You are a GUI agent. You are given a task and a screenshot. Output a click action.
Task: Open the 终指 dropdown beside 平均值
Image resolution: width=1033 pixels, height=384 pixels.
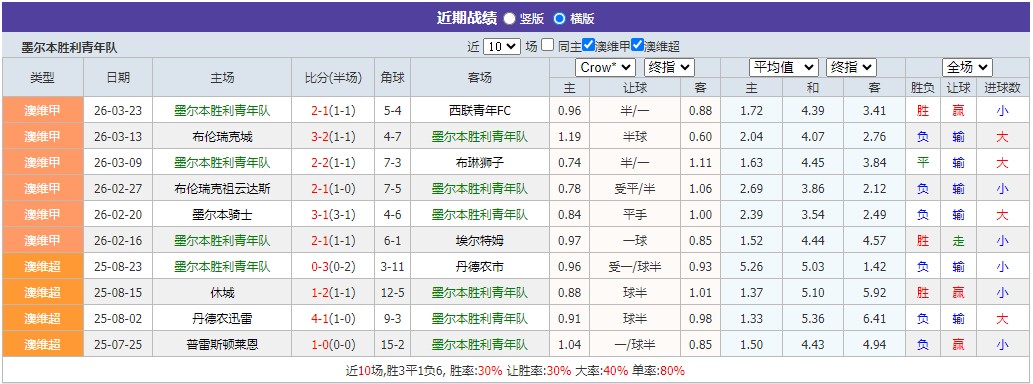tap(851, 67)
